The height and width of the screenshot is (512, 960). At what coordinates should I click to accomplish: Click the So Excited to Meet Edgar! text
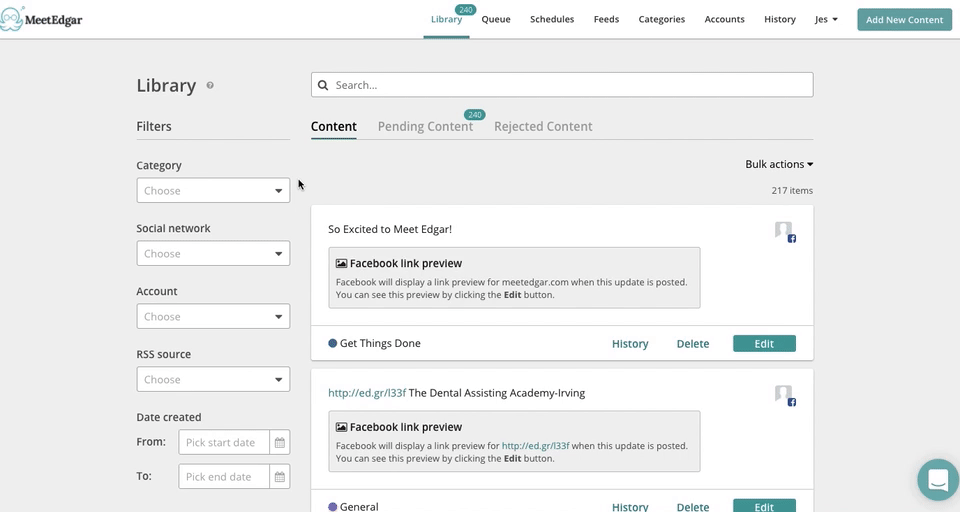tap(390, 230)
